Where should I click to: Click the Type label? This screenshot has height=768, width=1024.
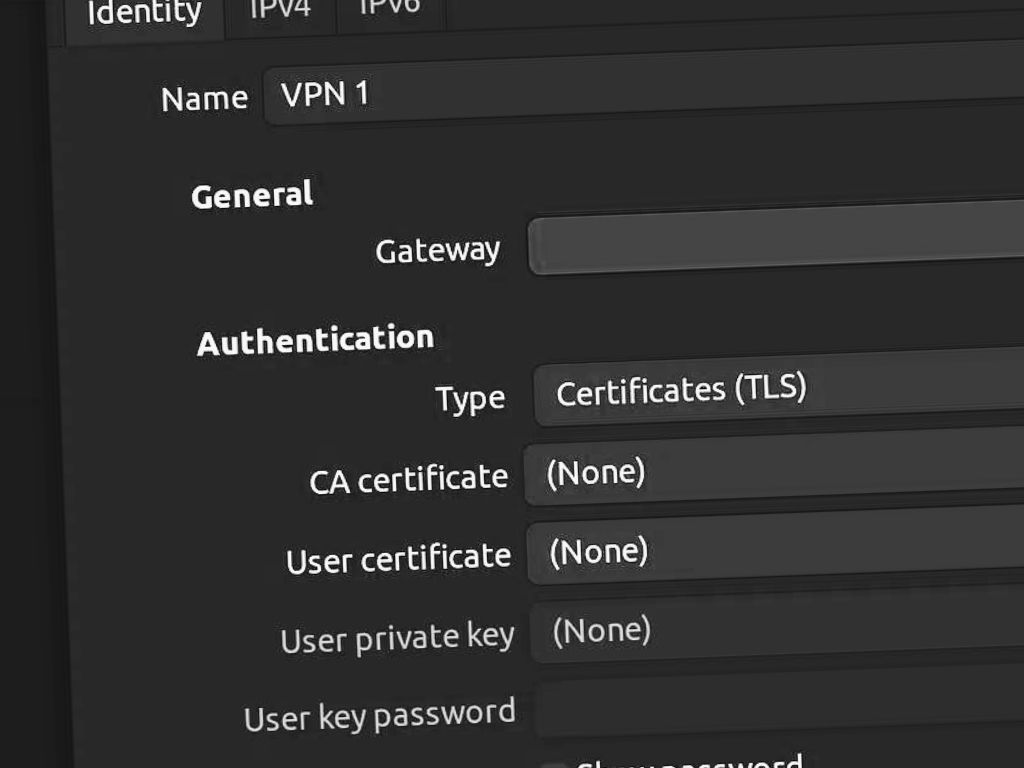tap(470, 399)
